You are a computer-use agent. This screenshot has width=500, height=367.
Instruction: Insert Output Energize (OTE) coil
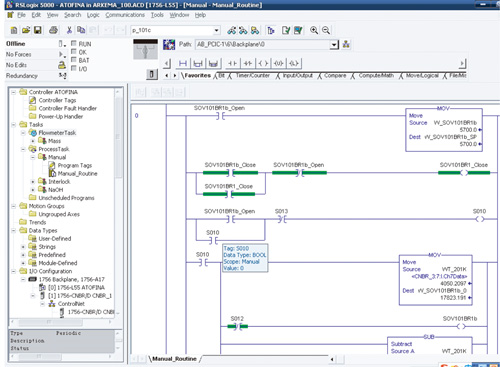[263, 63]
